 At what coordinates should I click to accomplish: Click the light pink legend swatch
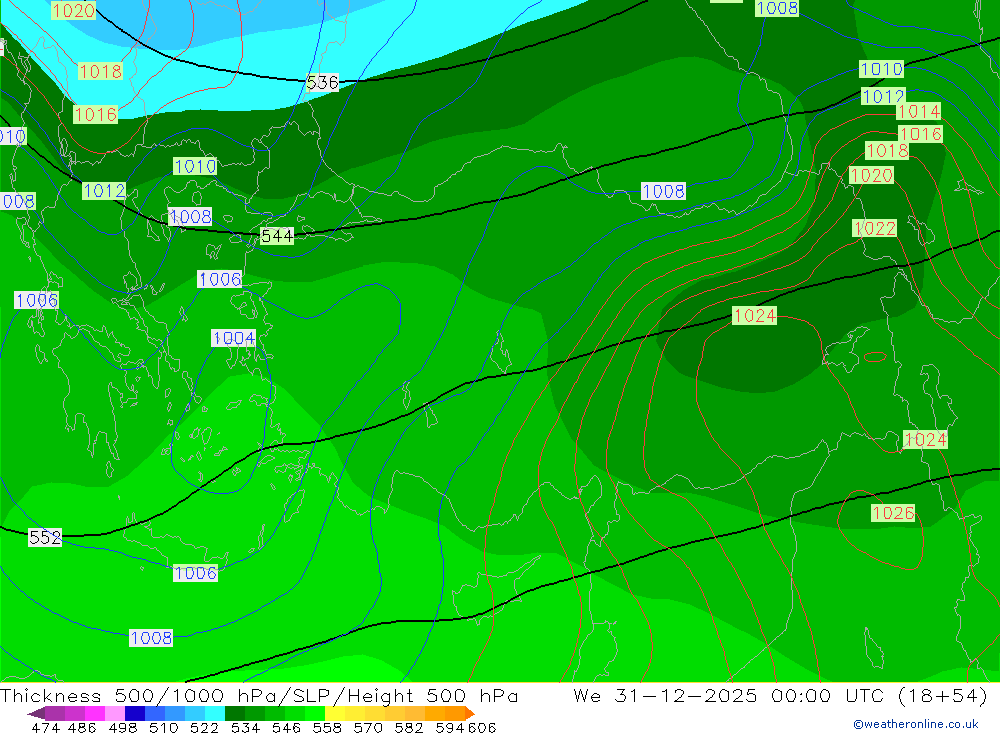[x=114, y=713]
